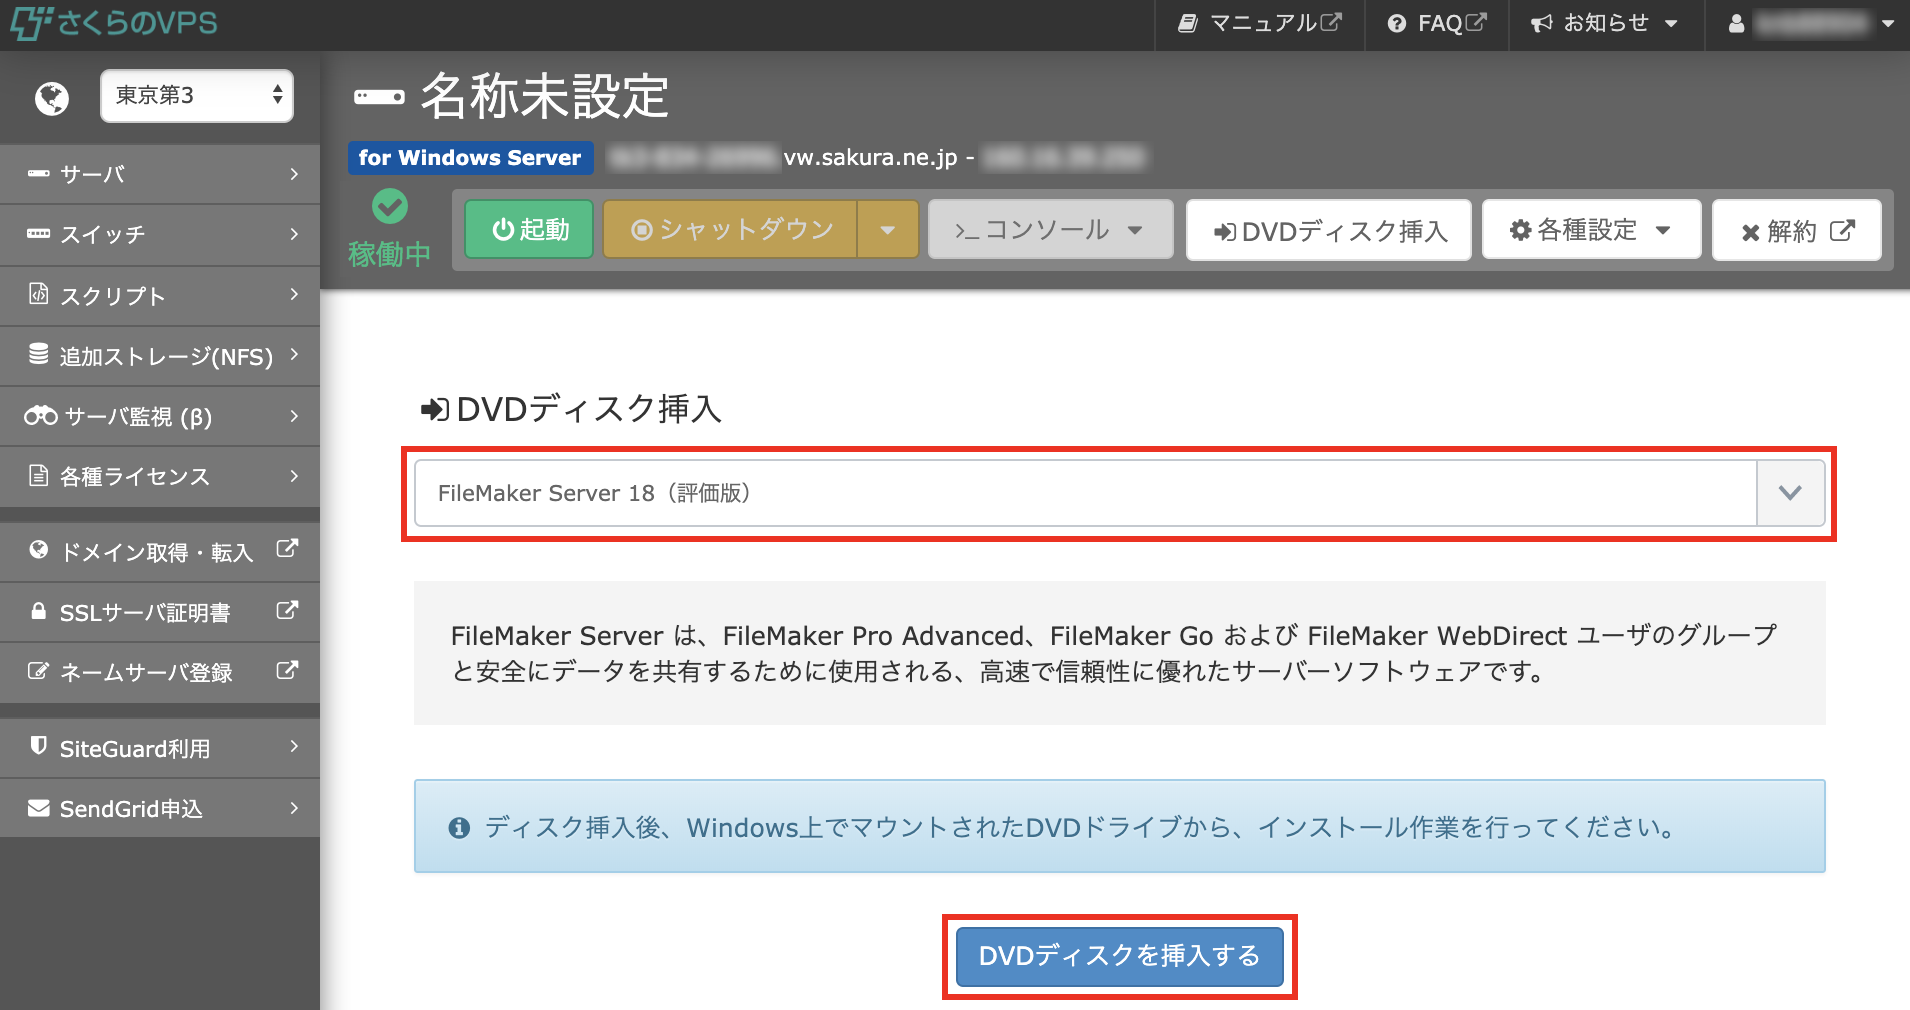Open the 東京第3 region selector

tap(197, 96)
